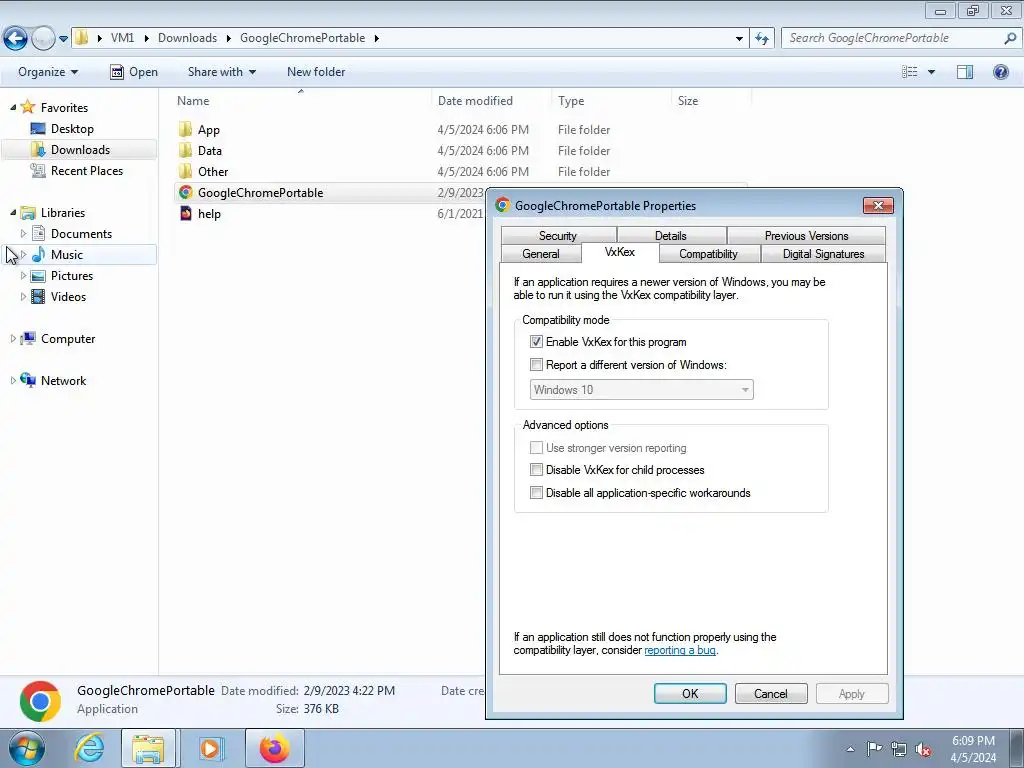The image size is (1024, 768).
Task: Open the address bar history dropdown
Action: point(739,39)
